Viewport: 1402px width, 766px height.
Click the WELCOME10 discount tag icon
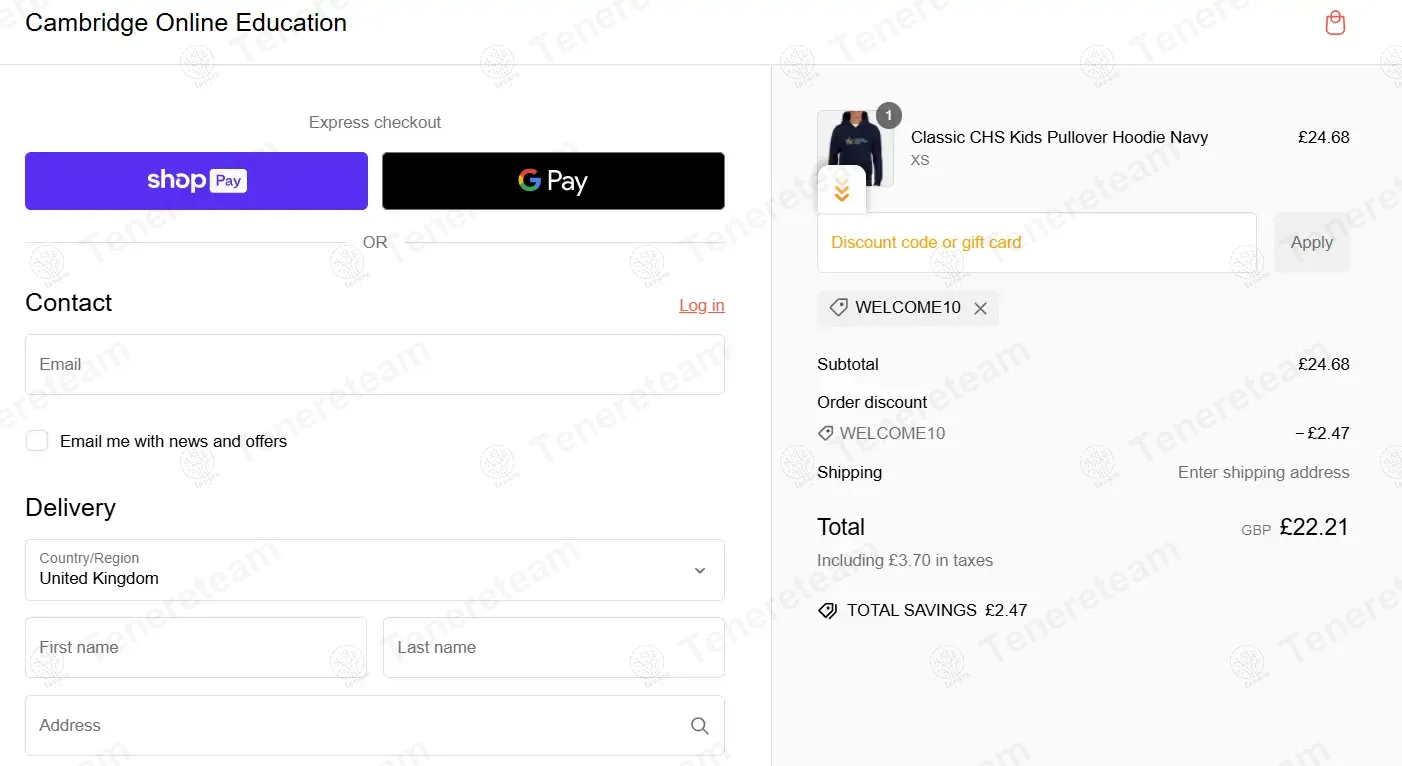click(x=839, y=308)
